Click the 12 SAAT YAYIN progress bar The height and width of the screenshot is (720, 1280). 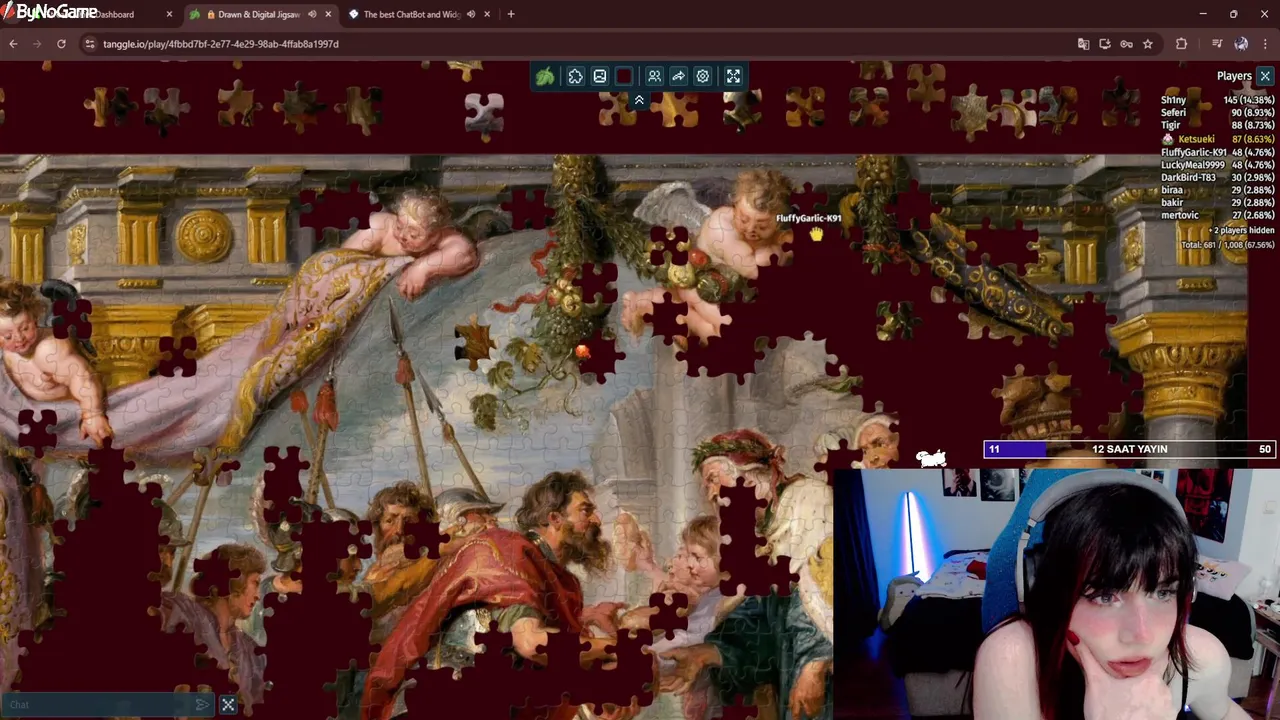click(1129, 449)
